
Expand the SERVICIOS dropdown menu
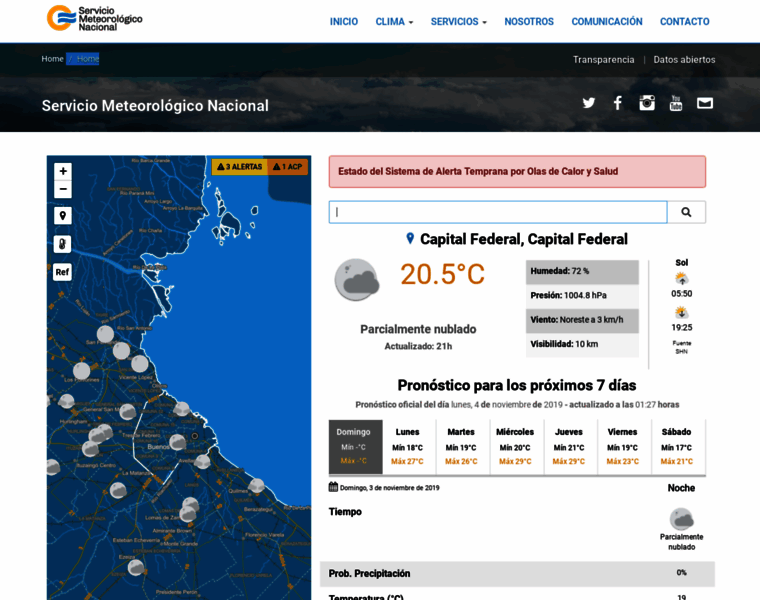pyautogui.click(x=459, y=22)
